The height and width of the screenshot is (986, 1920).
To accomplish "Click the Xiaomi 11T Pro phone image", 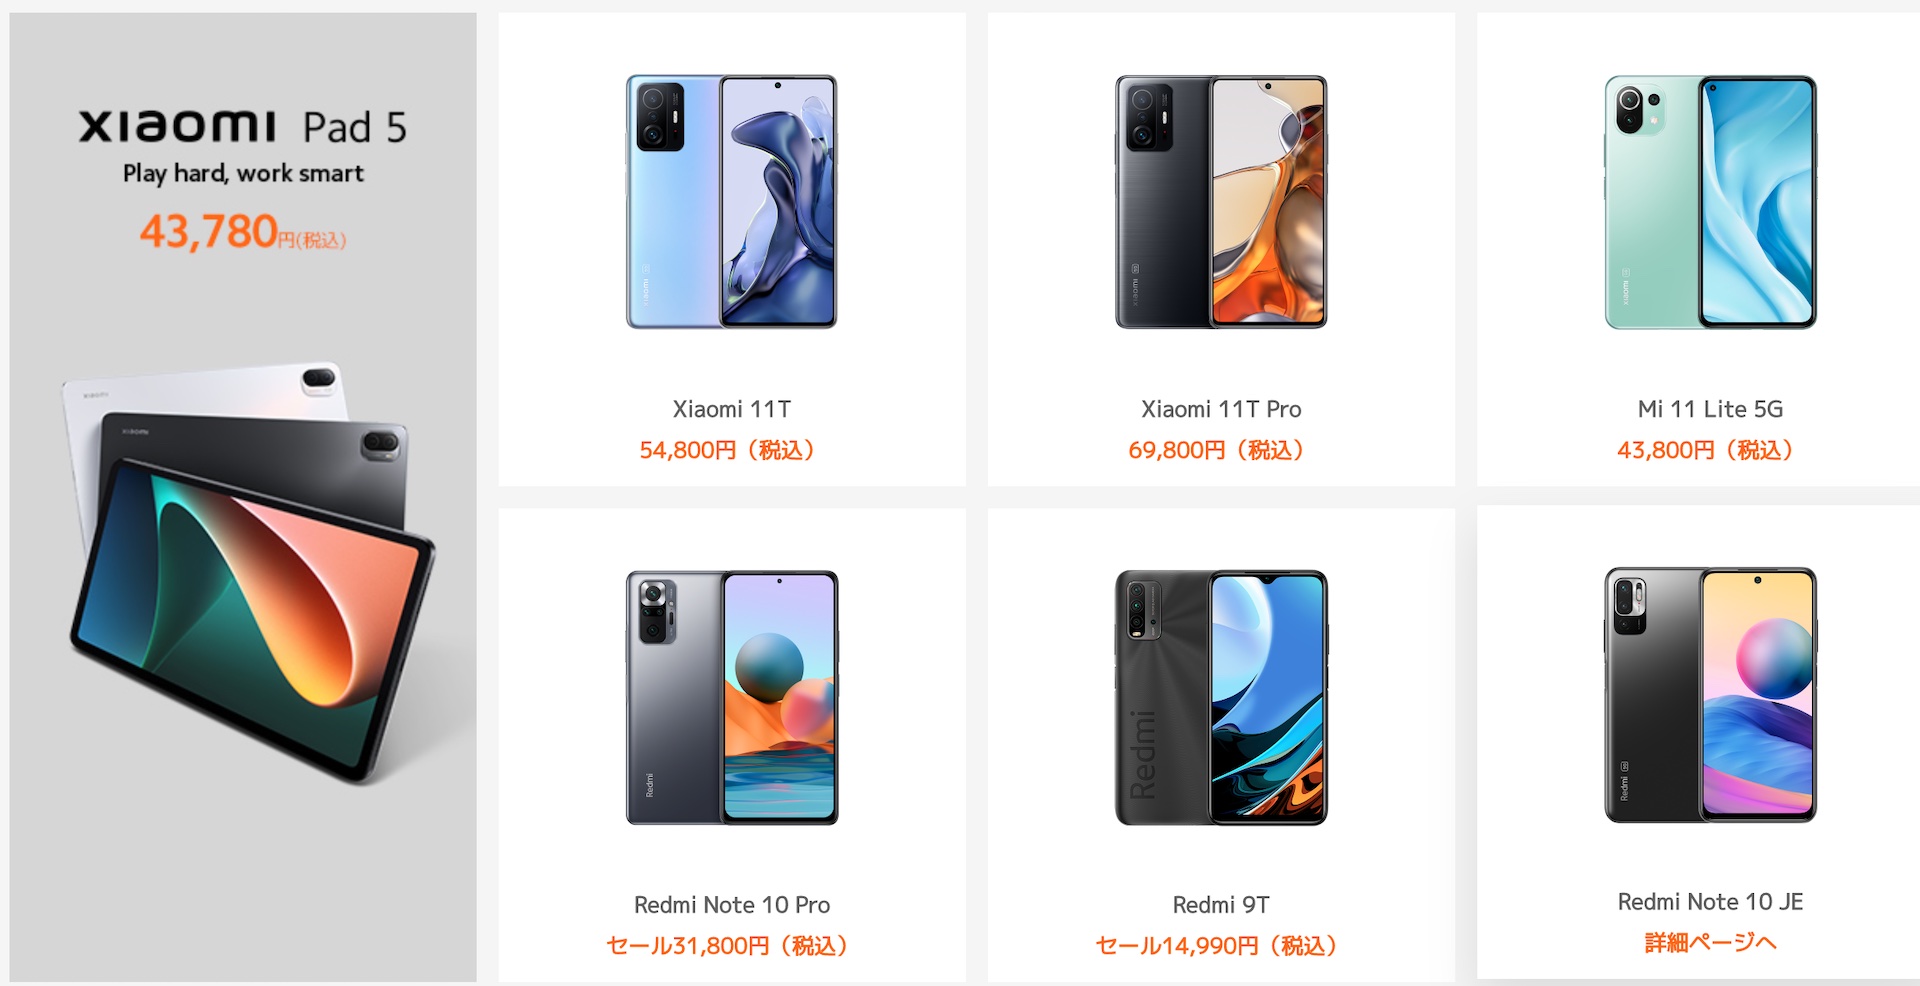I will (x=1221, y=202).
